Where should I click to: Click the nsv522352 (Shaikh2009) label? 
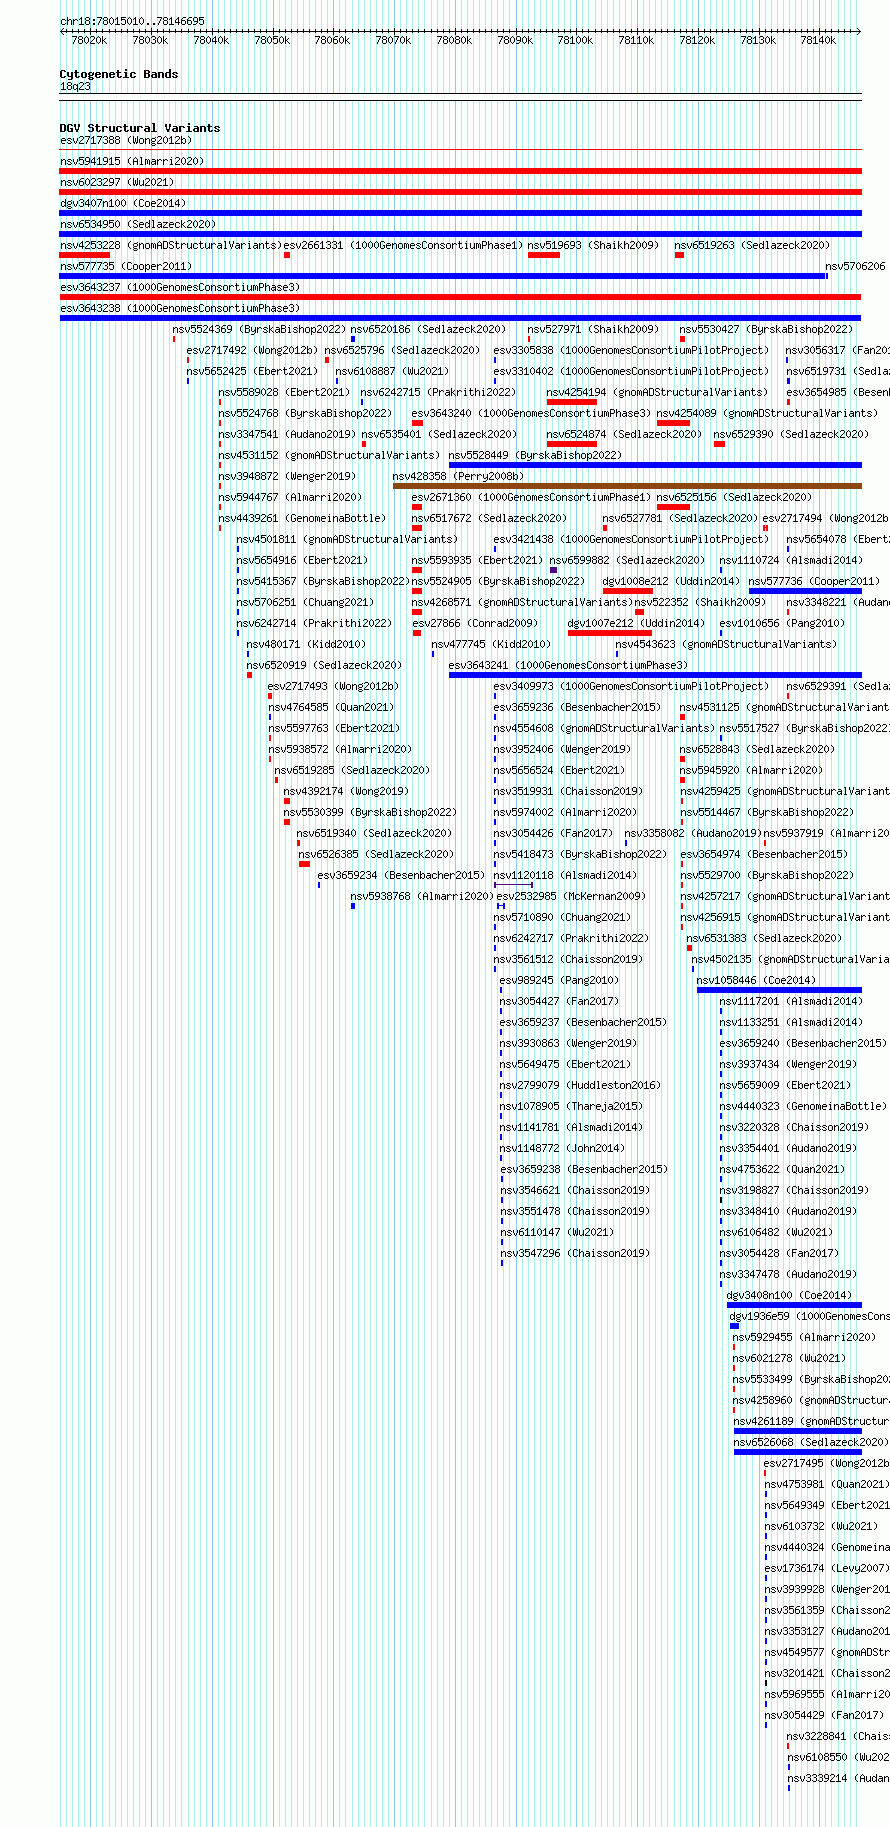[x=700, y=603]
